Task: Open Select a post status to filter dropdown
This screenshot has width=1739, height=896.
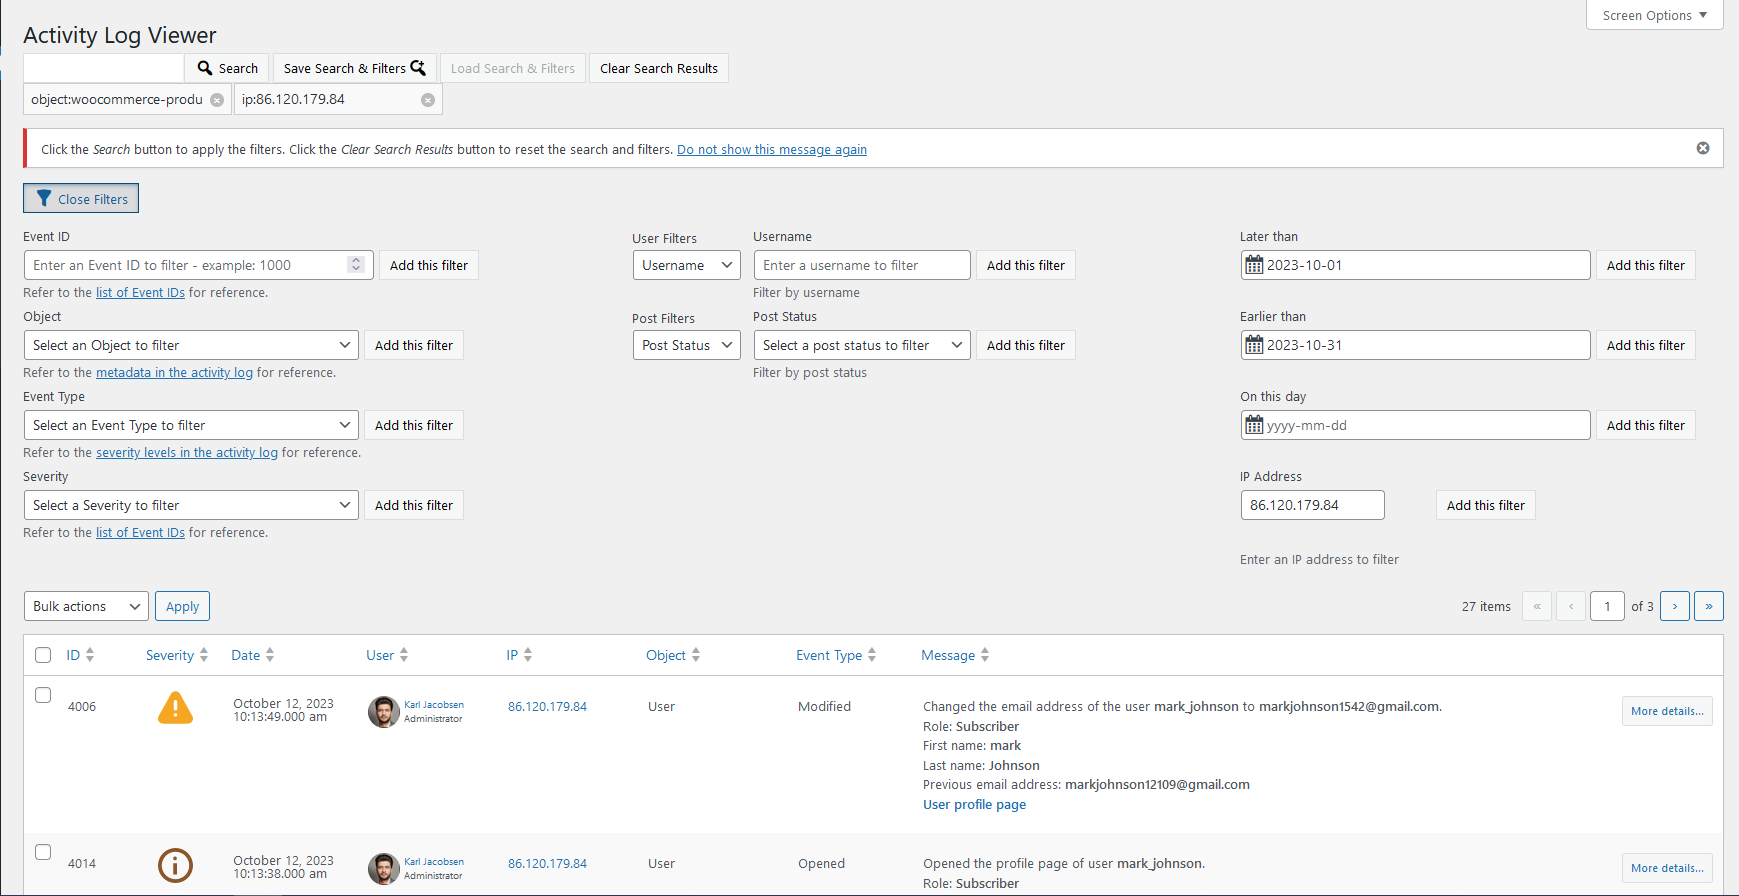Action: [862, 345]
